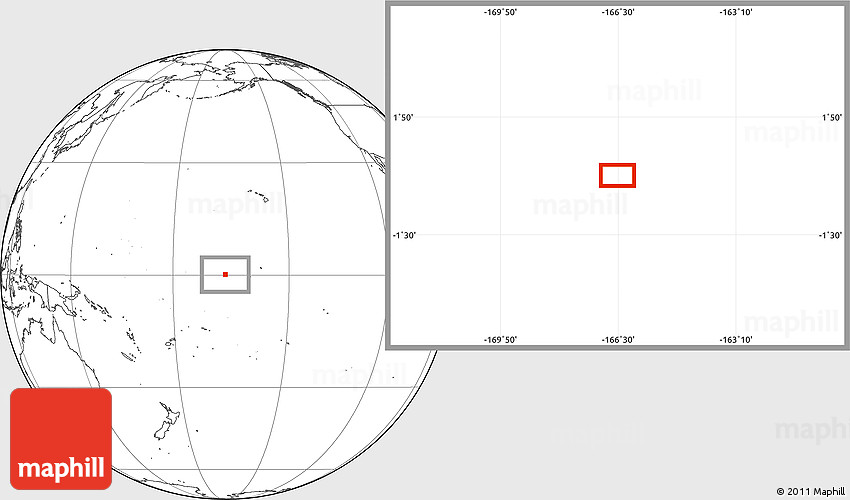Click the red maphill logo

click(61, 438)
